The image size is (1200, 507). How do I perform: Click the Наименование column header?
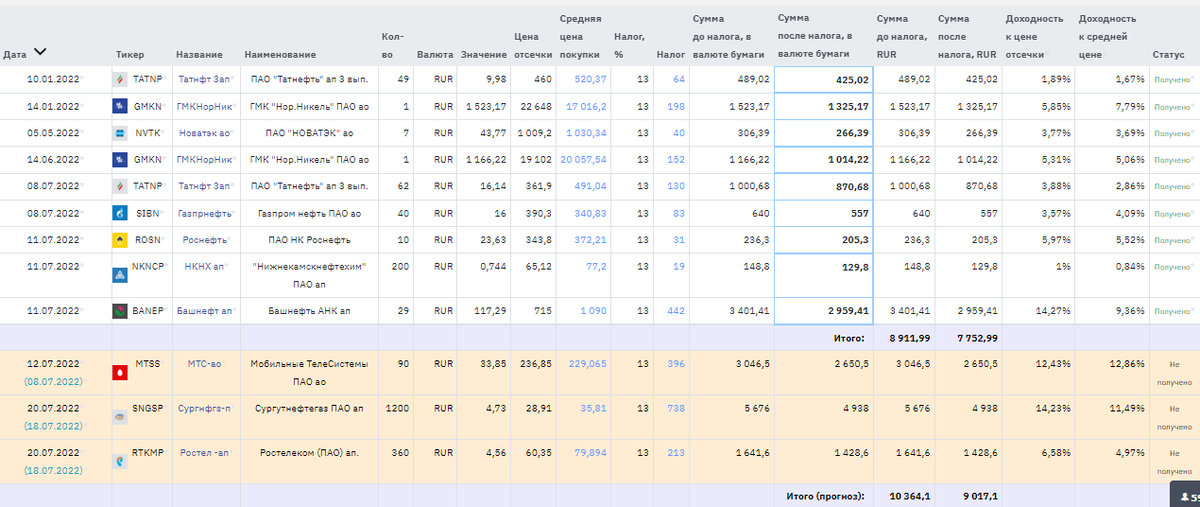click(x=280, y=54)
